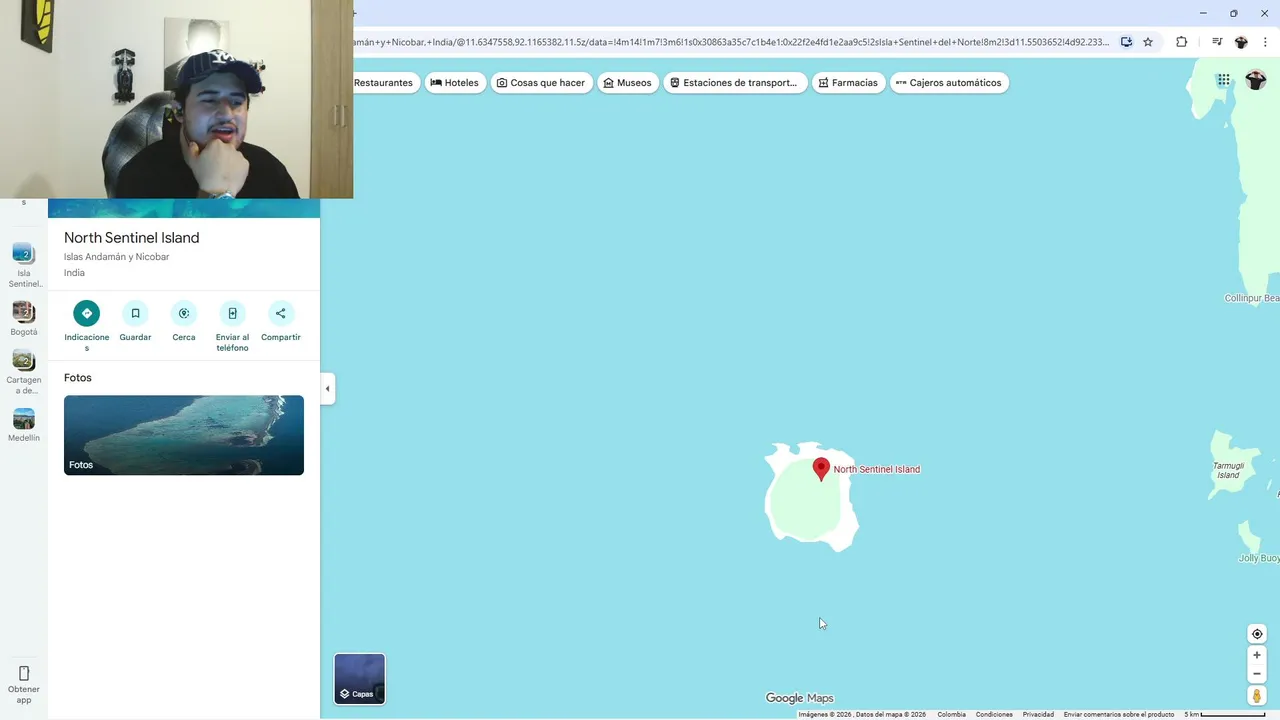Click the Islas Andamán y Nicobar subtitle
Viewport: 1280px width, 720px height.
(x=117, y=257)
